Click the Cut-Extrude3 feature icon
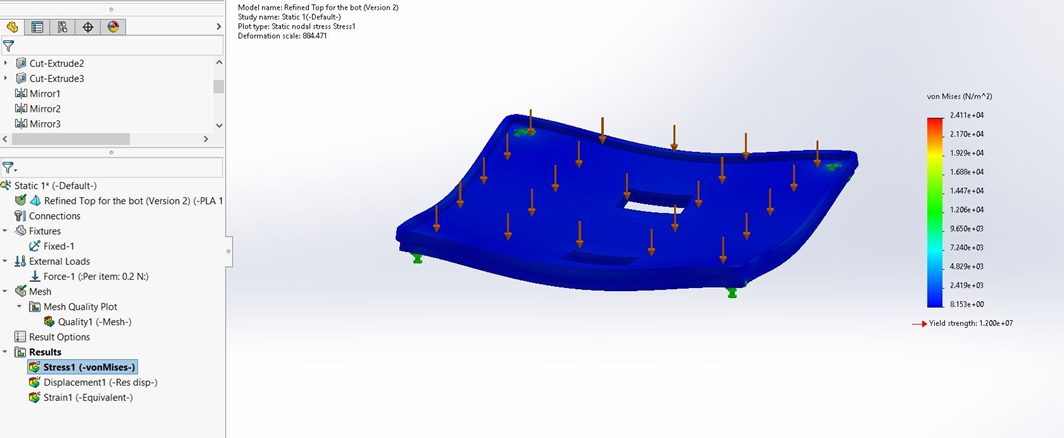This screenshot has width=1064, height=438. coord(21,79)
